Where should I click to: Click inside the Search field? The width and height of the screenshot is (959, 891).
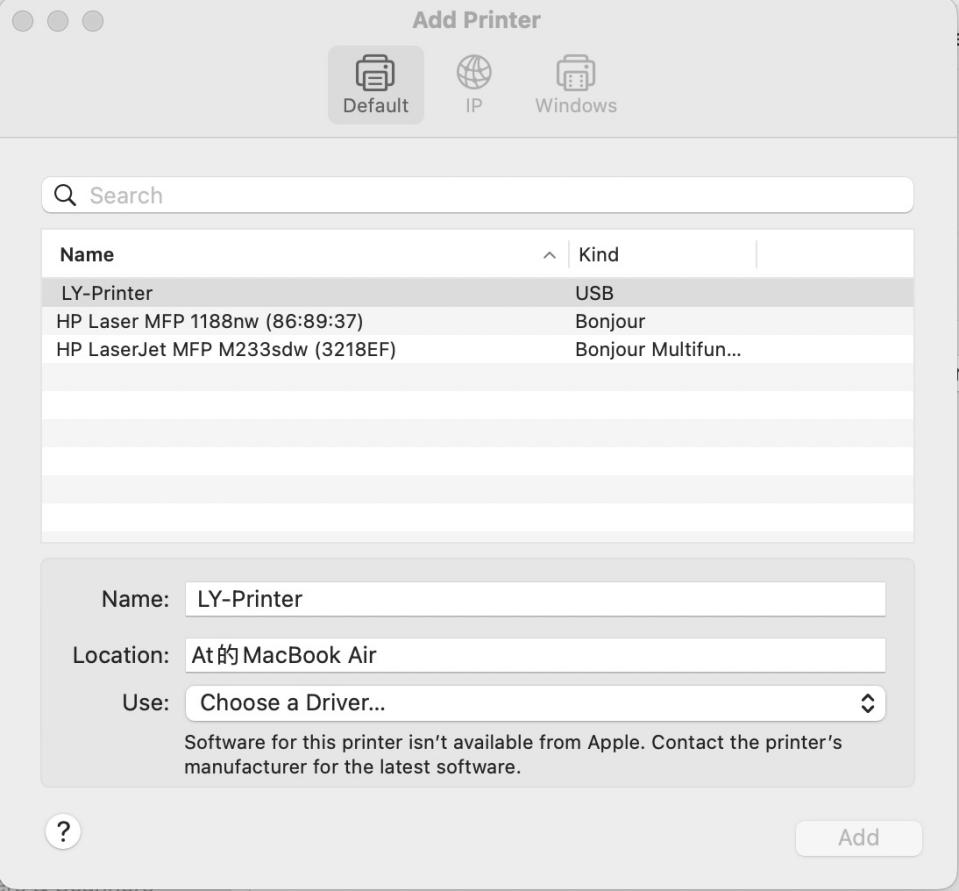(x=490, y=195)
